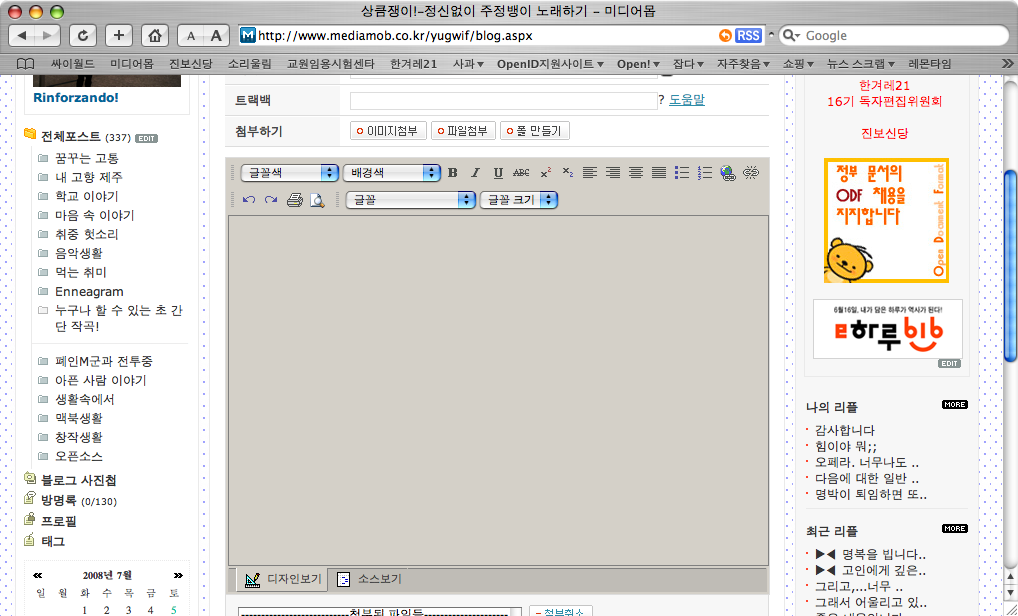Print editor content
The width and height of the screenshot is (1018, 616).
[295, 200]
